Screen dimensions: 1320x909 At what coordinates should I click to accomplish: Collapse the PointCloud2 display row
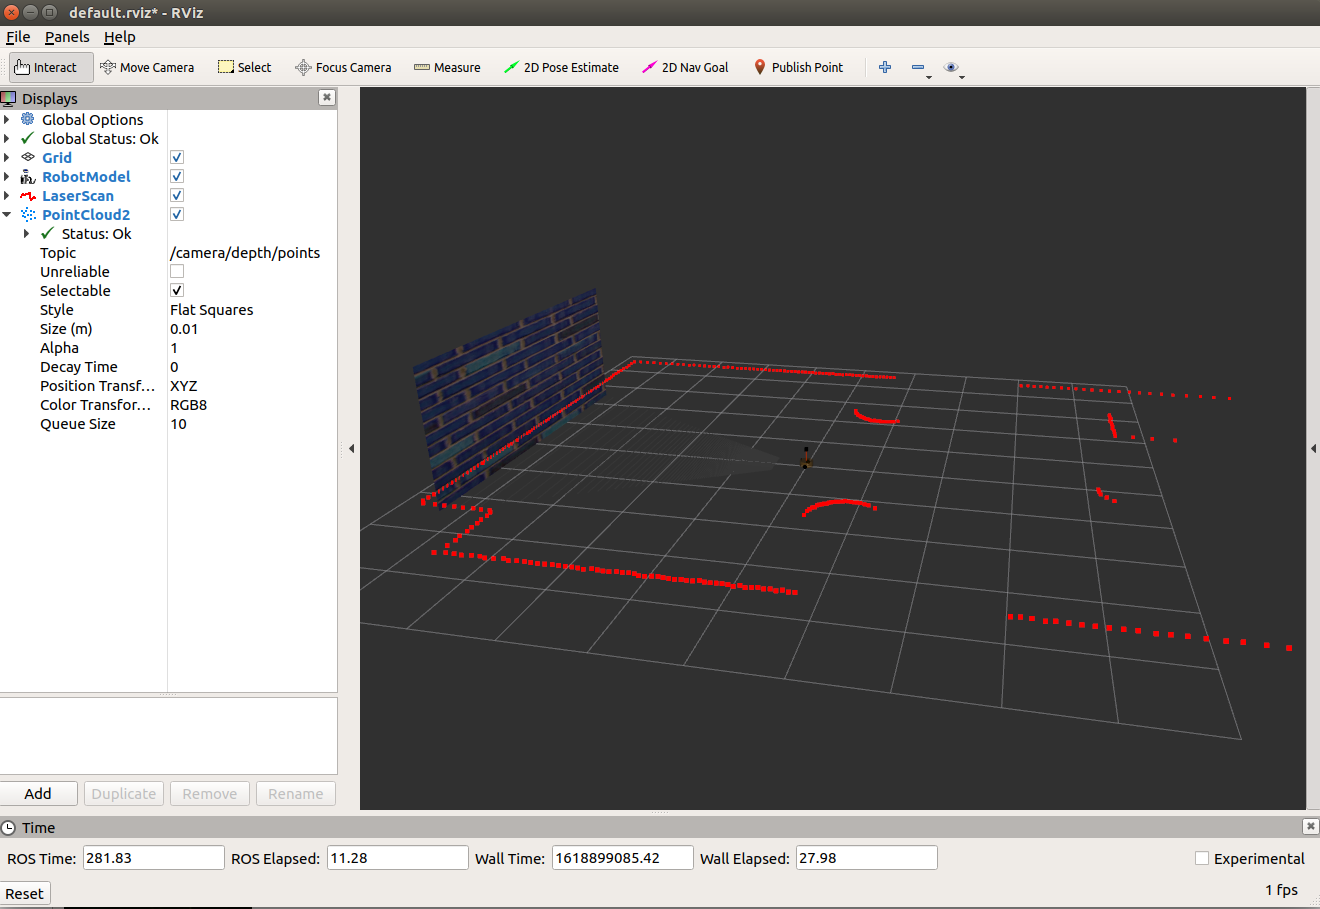7,214
